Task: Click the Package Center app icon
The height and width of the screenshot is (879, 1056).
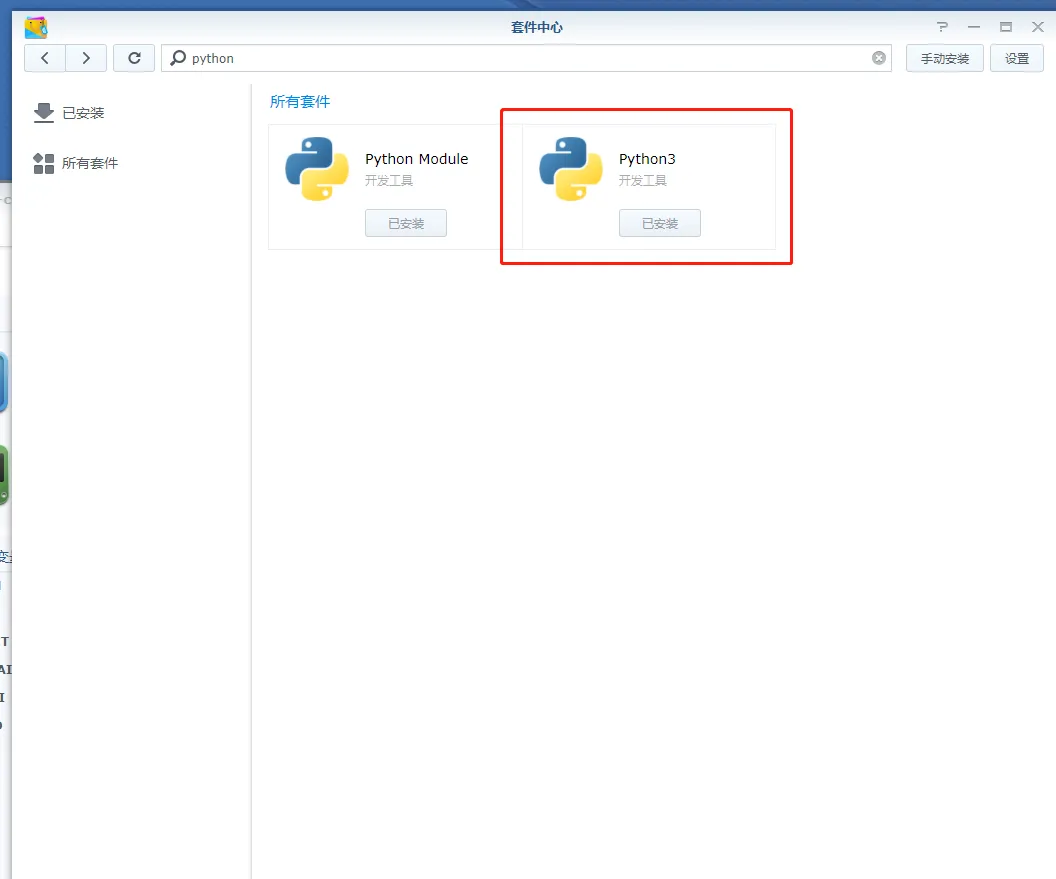Action: (x=36, y=28)
